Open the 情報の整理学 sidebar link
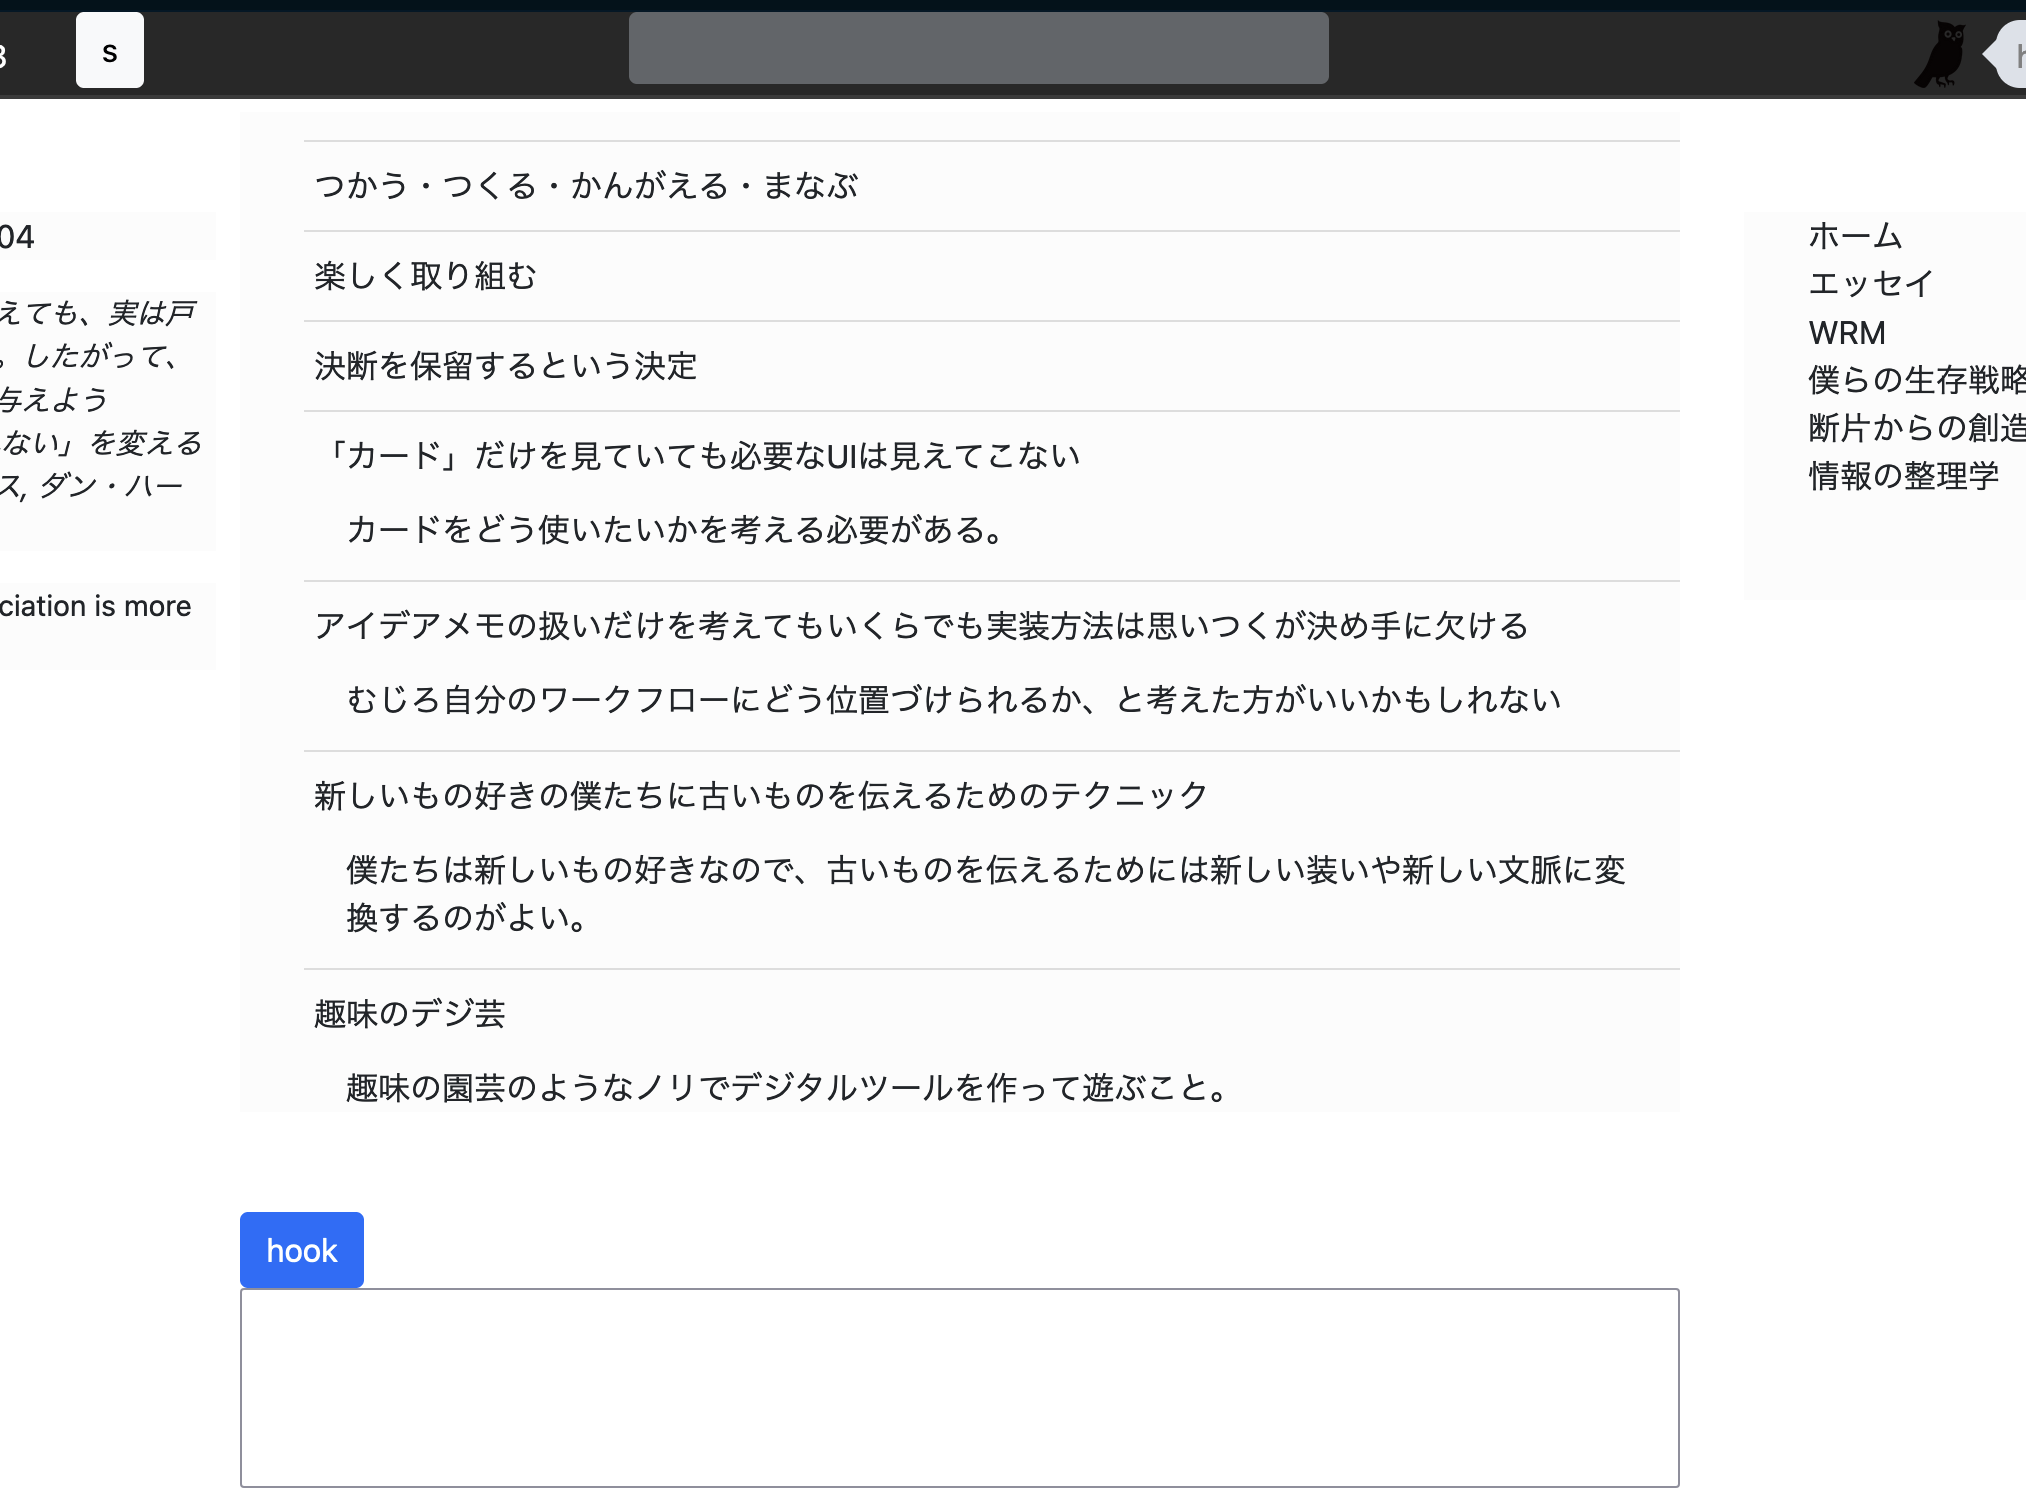 point(1903,476)
